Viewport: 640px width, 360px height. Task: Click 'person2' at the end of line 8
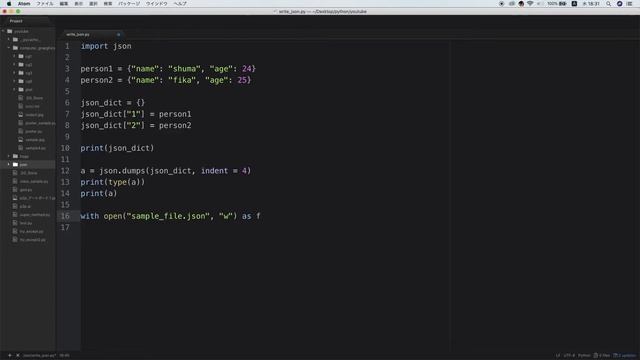point(175,125)
